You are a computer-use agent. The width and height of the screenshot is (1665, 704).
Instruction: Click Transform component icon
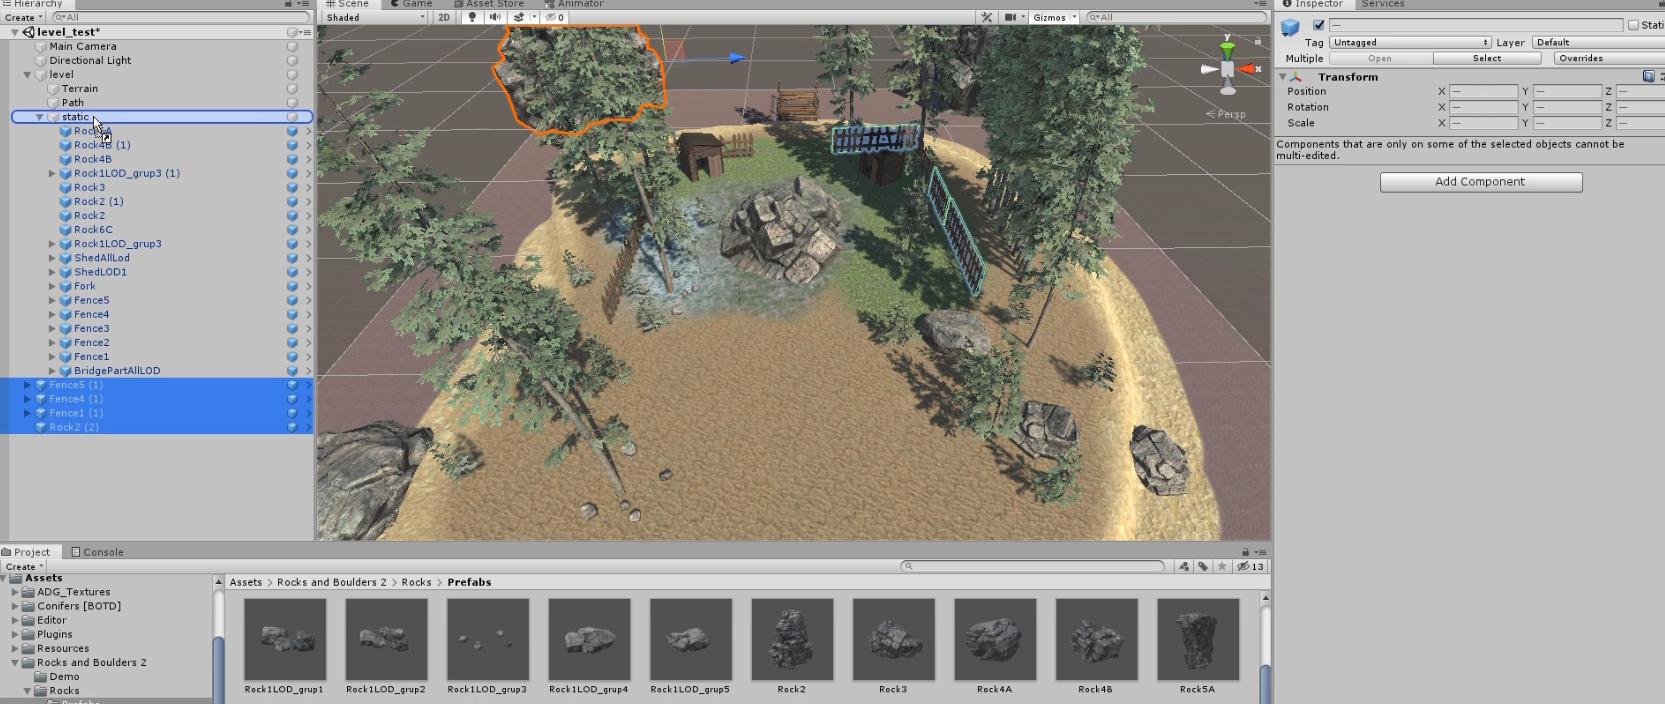pyautogui.click(x=1297, y=76)
